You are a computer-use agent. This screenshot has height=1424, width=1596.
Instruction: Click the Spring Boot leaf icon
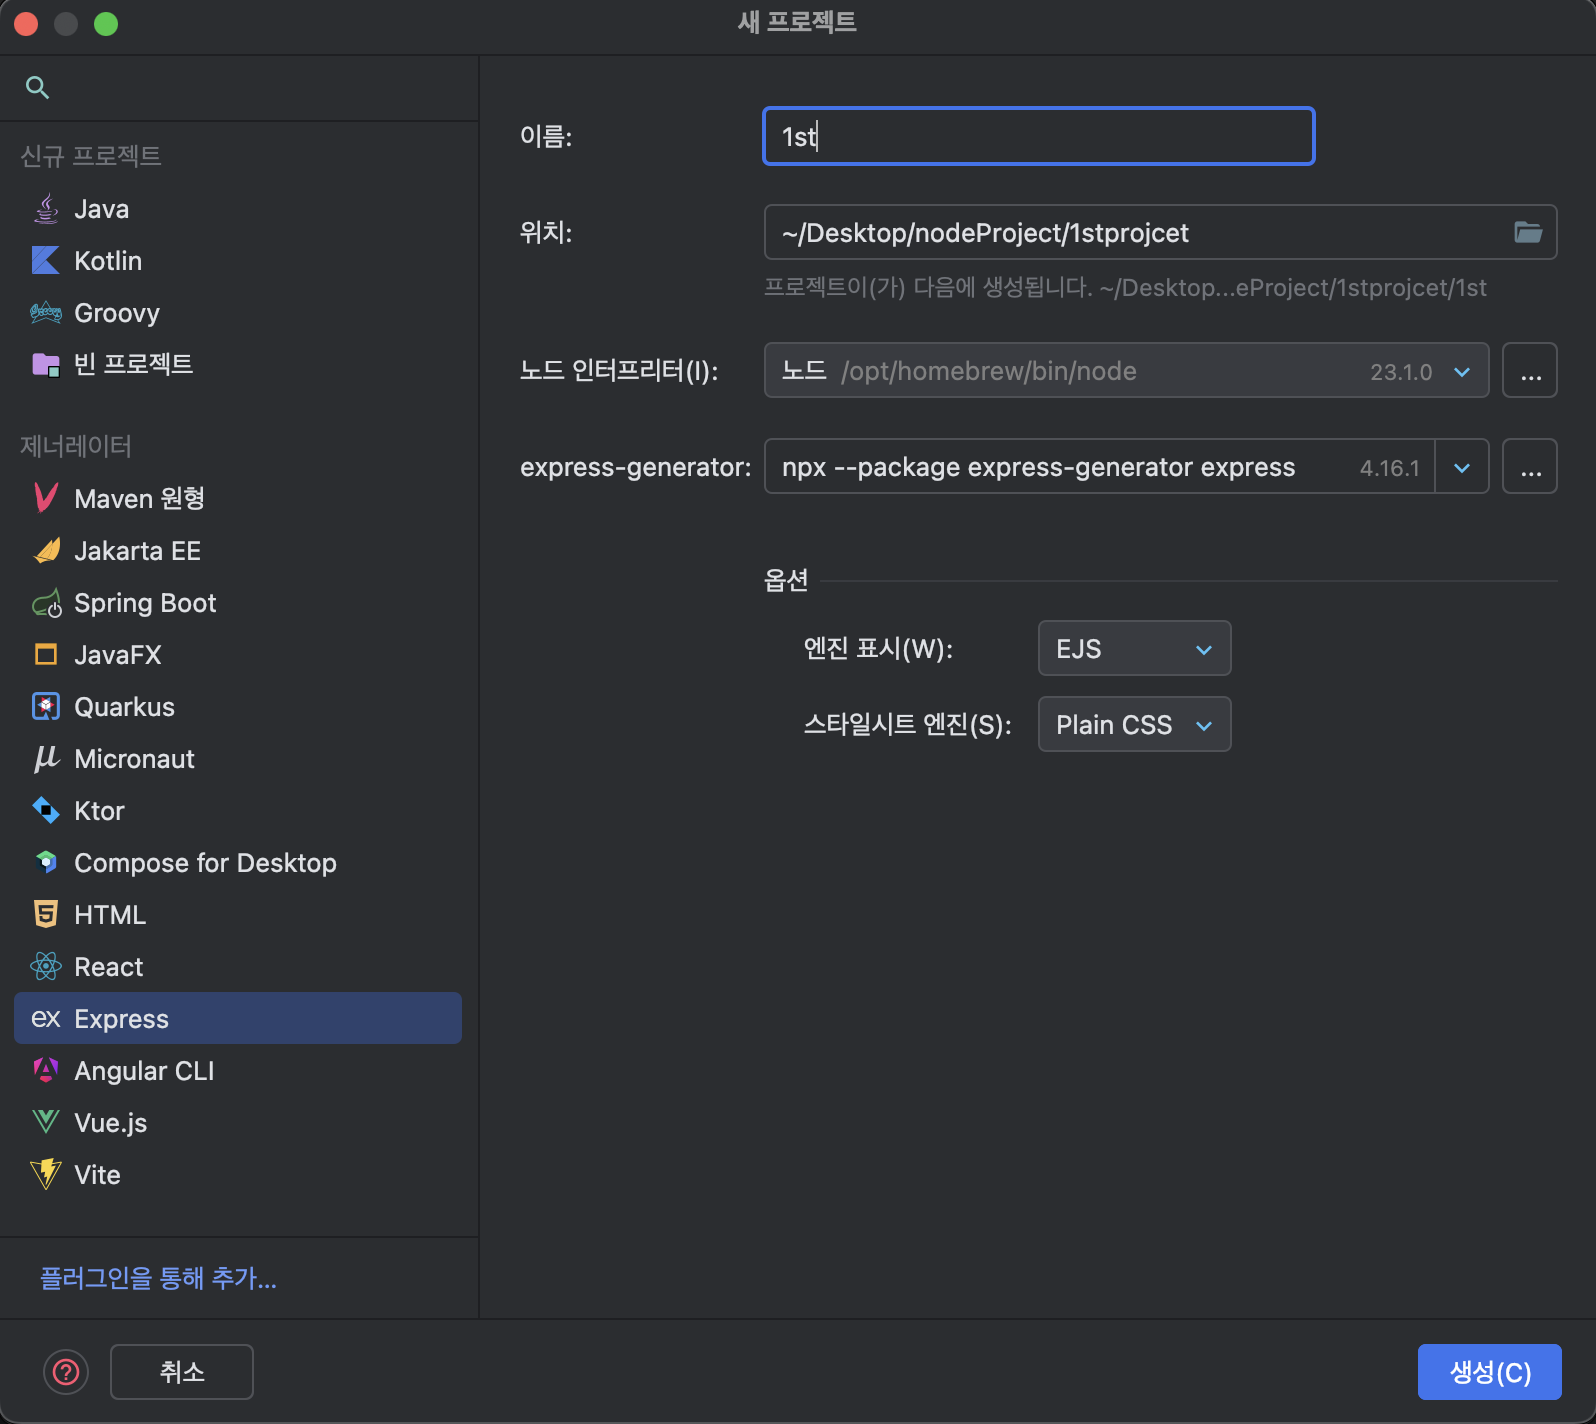46,603
